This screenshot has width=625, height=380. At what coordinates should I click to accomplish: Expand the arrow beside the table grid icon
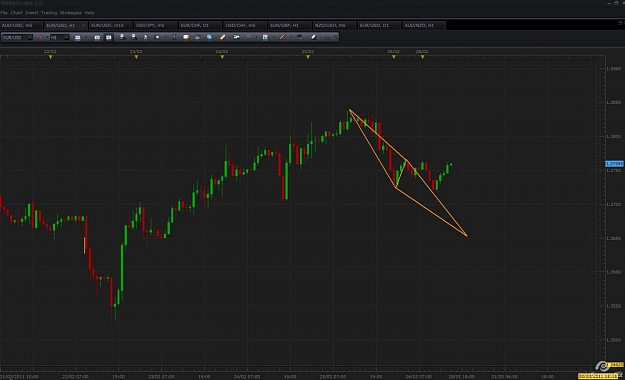click(x=273, y=37)
